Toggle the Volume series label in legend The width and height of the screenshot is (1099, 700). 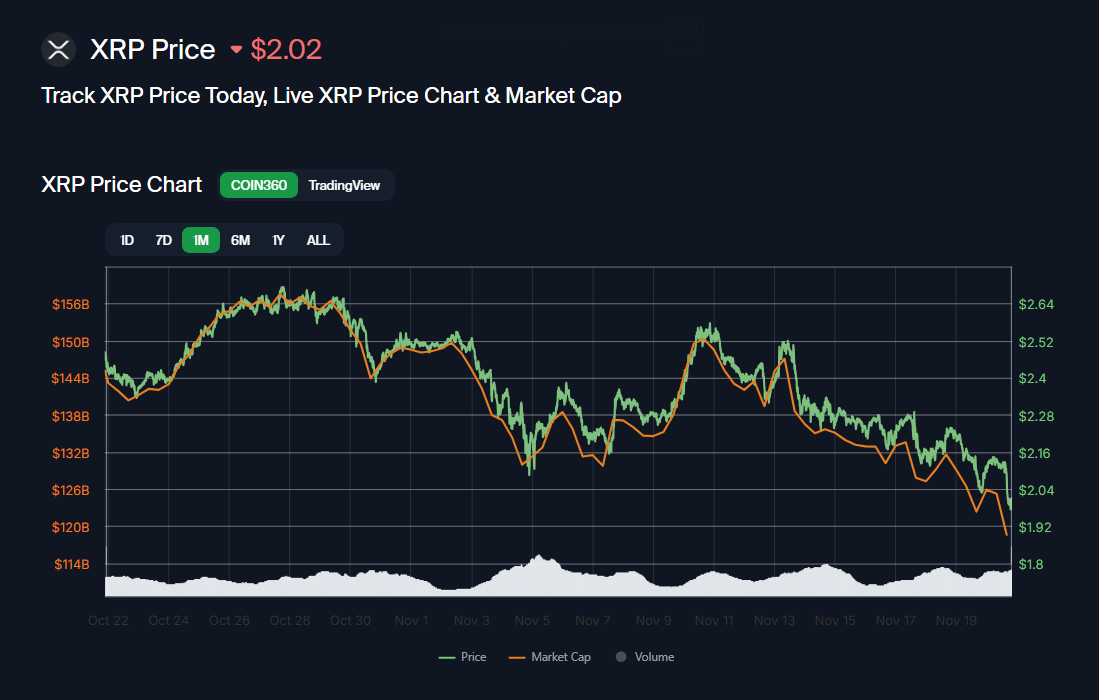coord(654,657)
